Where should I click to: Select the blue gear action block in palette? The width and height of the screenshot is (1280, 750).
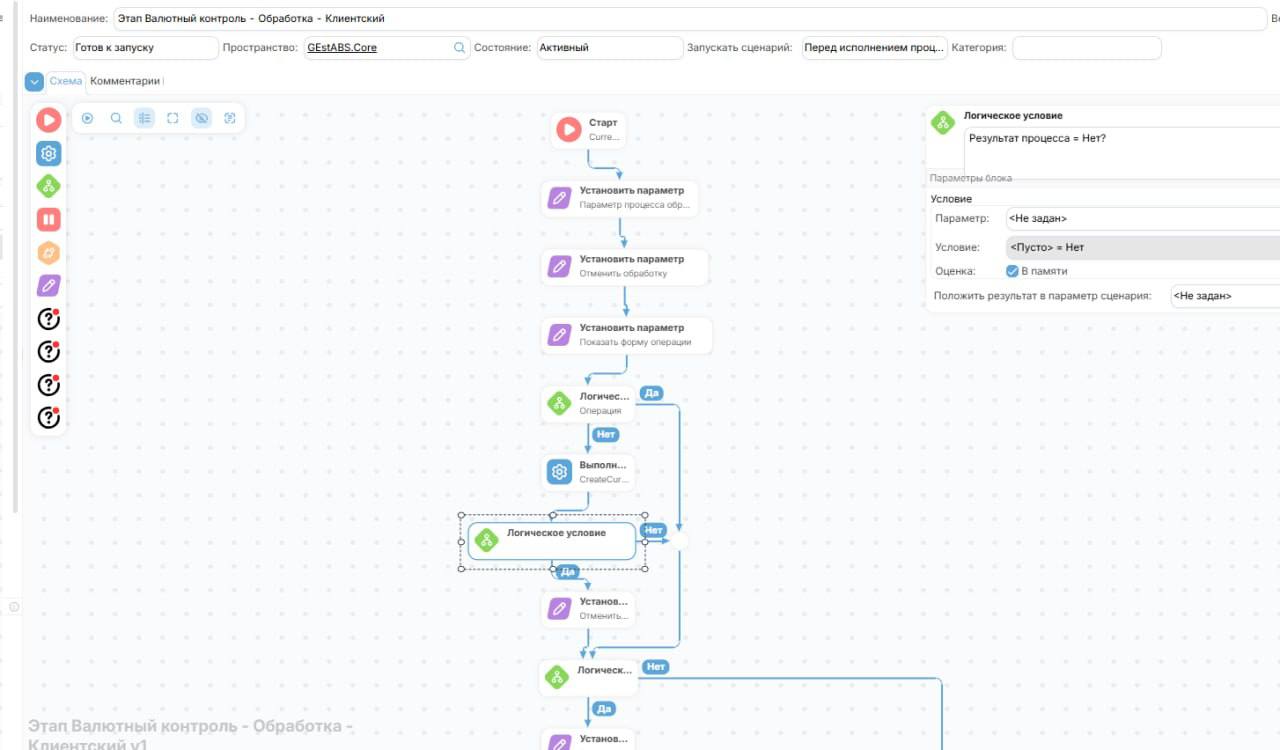[48, 153]
